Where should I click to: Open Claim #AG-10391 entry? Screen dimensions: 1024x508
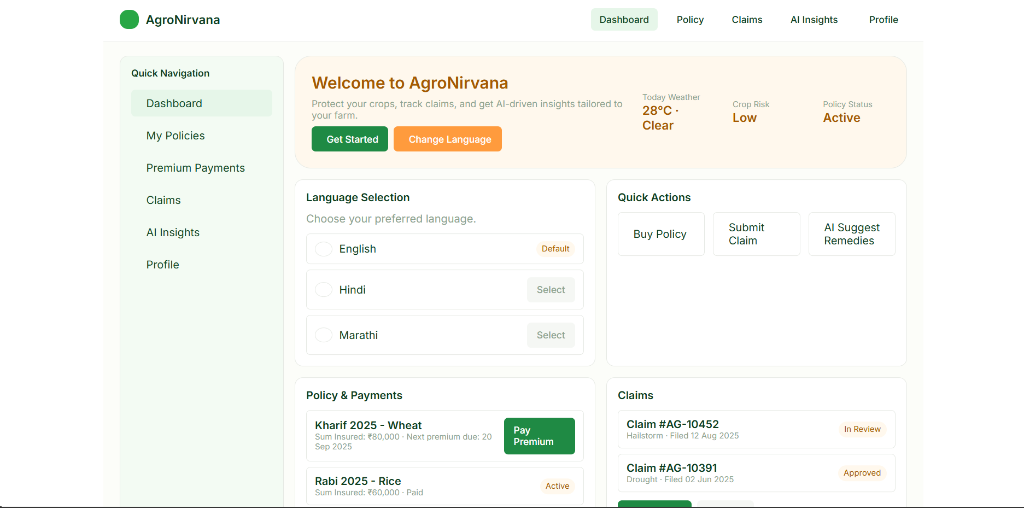click(756, 473)
